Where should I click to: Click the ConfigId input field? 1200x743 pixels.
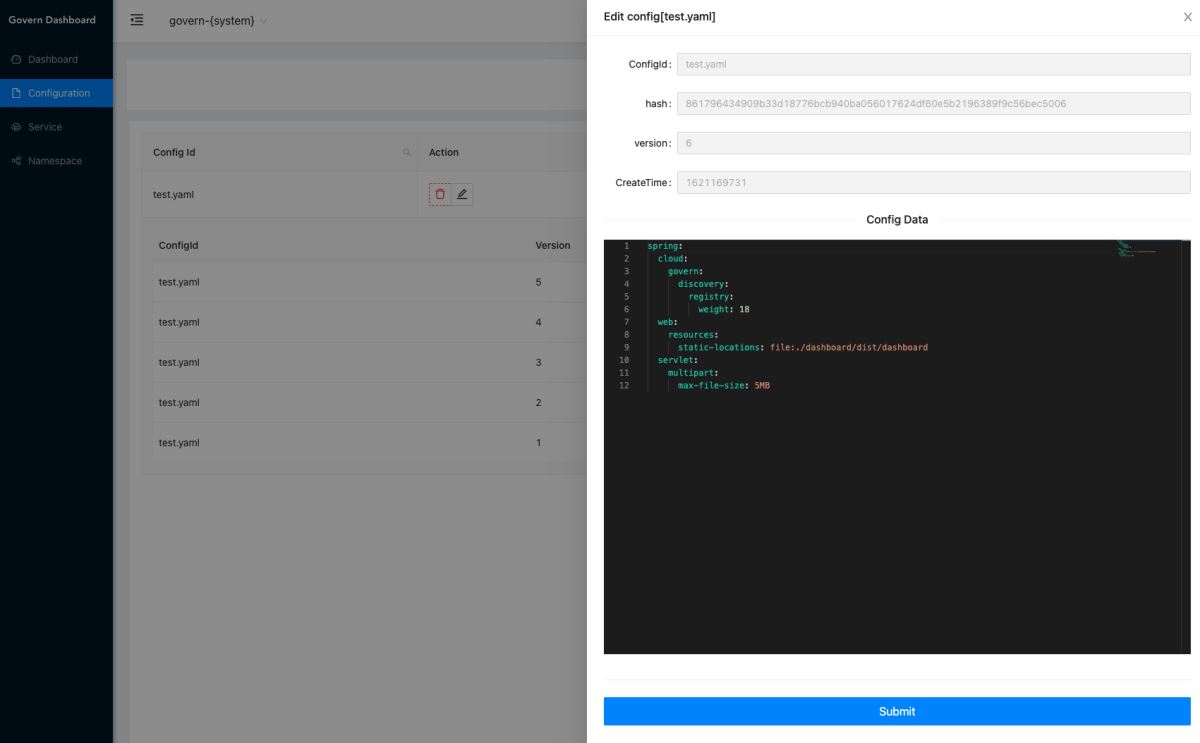(933, 64)
